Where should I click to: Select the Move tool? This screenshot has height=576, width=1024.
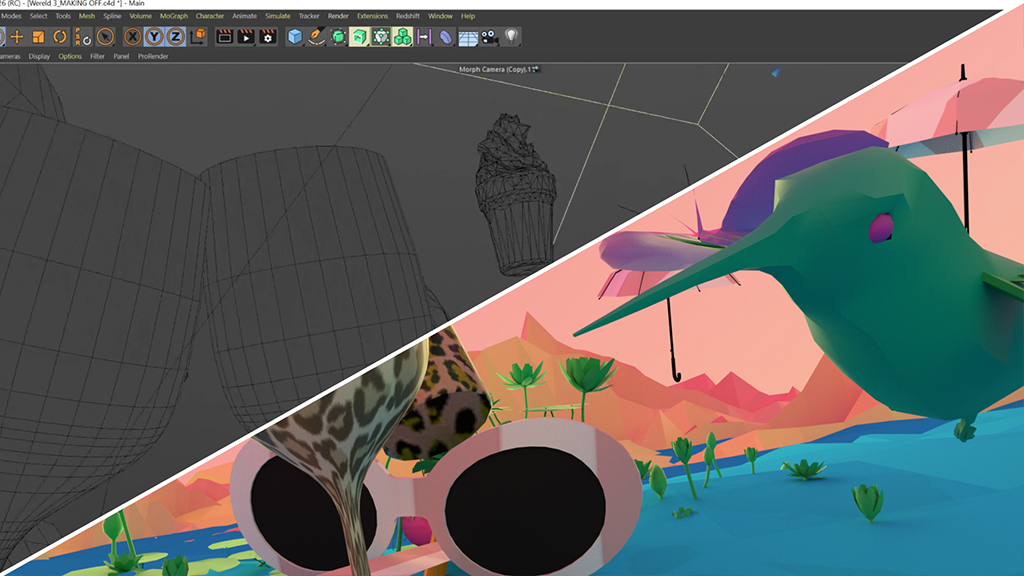(16, 37)
